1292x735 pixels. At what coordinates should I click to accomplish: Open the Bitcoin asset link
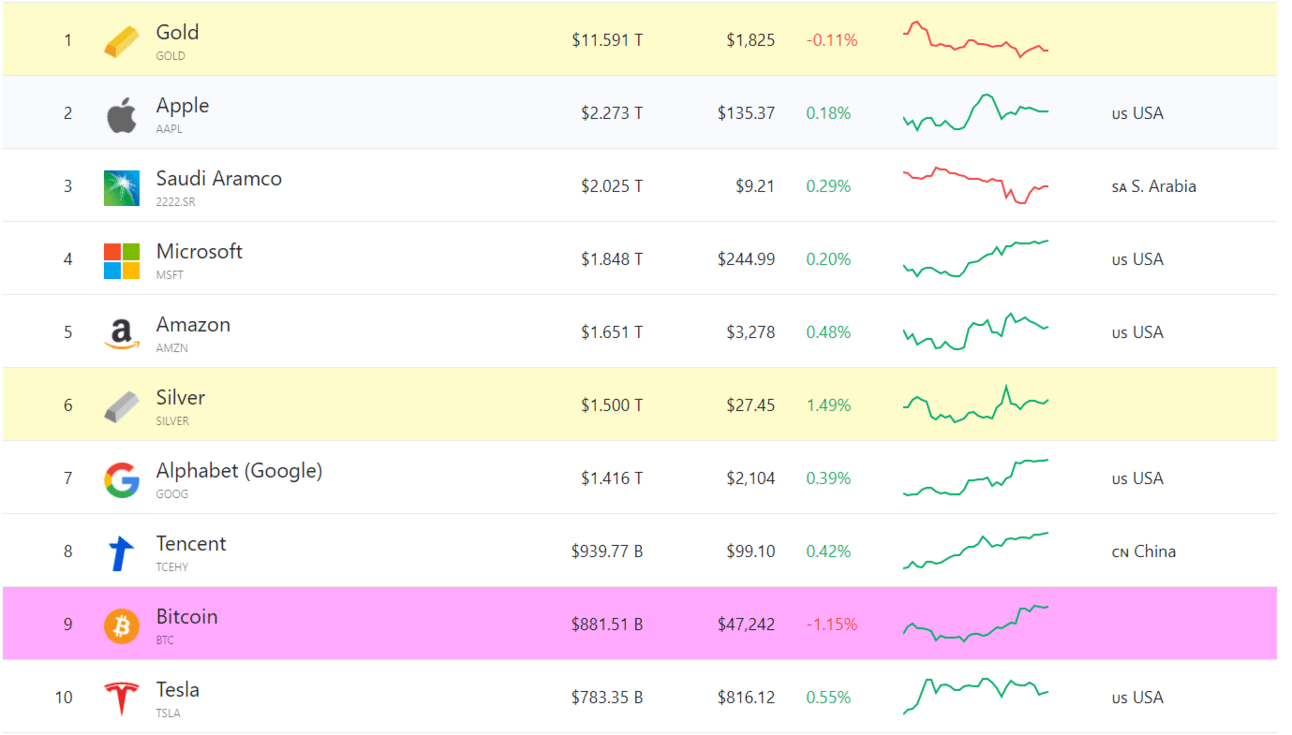click(186, 616)
